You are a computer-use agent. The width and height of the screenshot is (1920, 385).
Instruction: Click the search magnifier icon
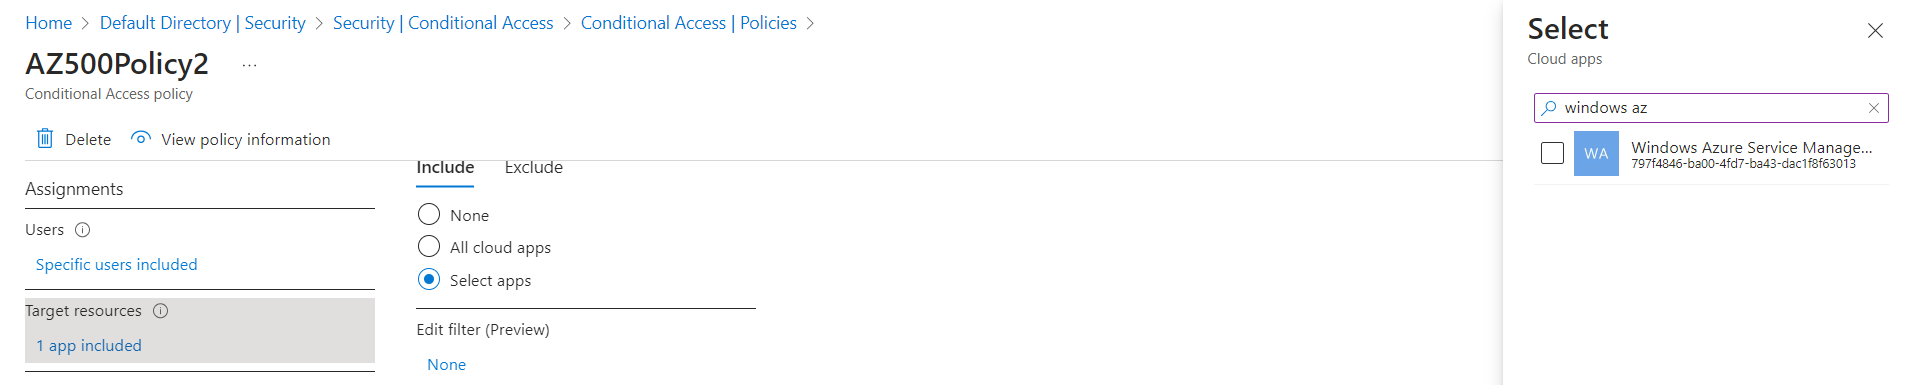[x=1549, y=108]
